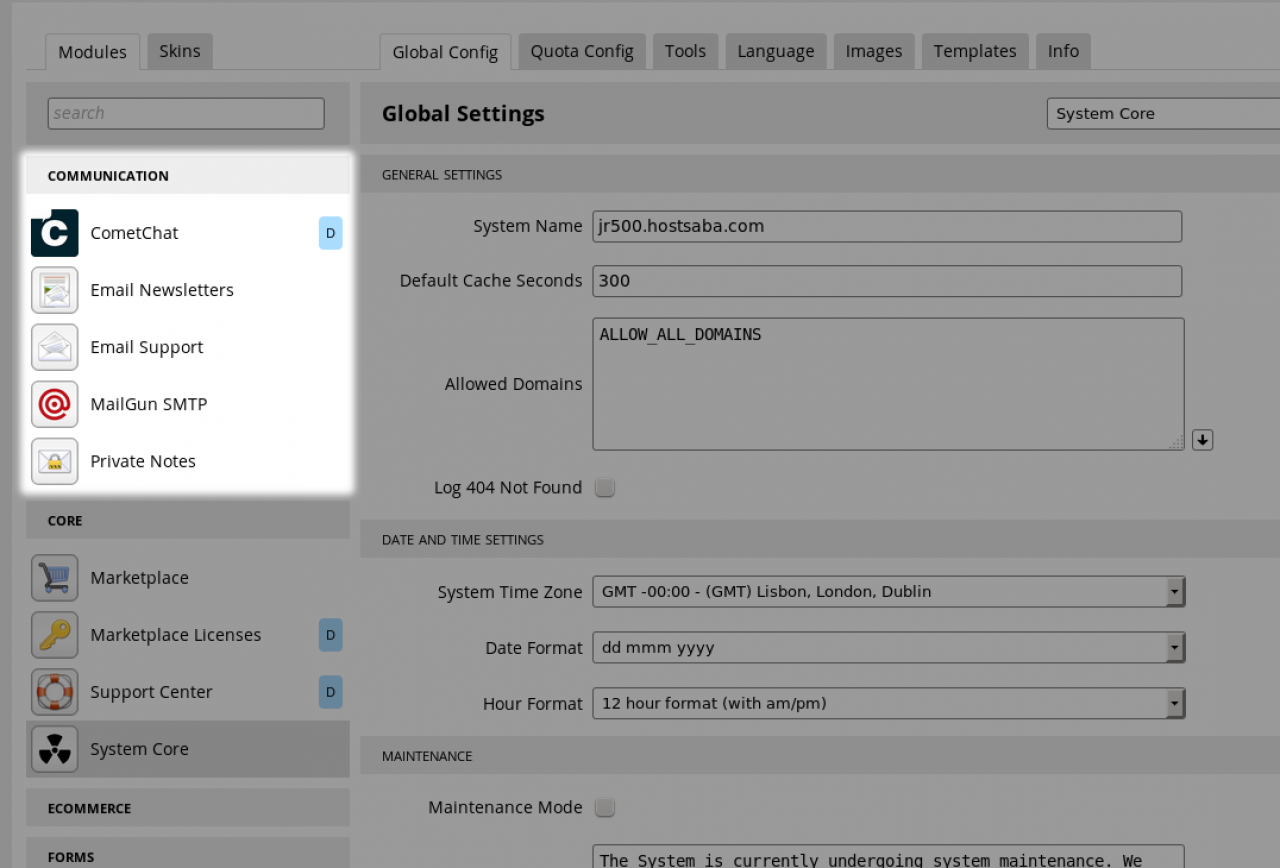Click the module search field
Viewport: 1280px width, 868px height.
pyautogui.click(x=186, y=113)
